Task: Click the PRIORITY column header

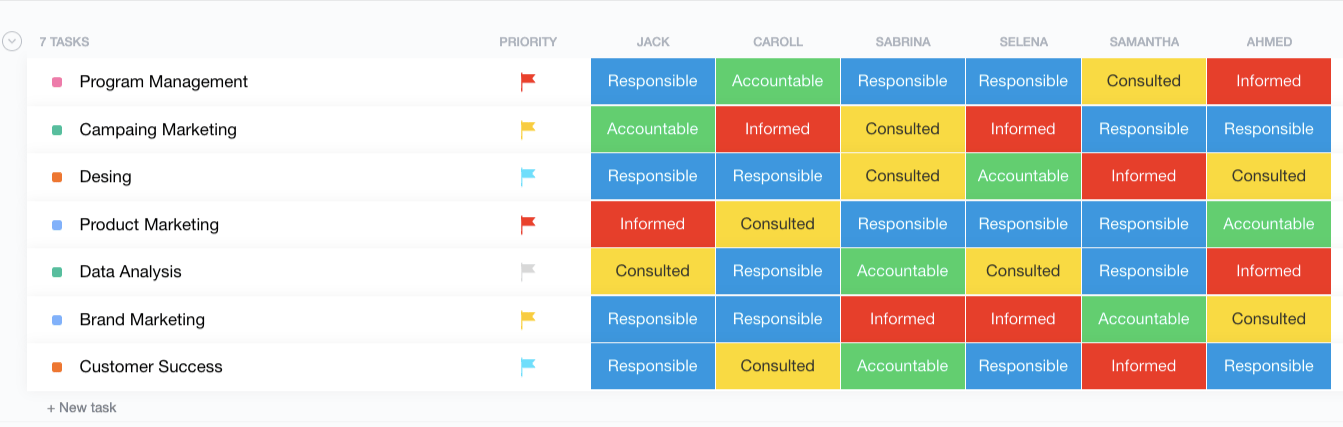Action: pyautogui.click(x=528, y=42)
